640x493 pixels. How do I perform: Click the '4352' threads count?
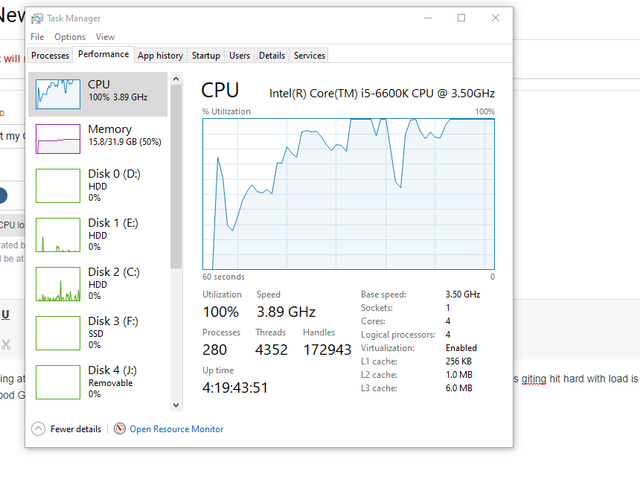[271, 350]
